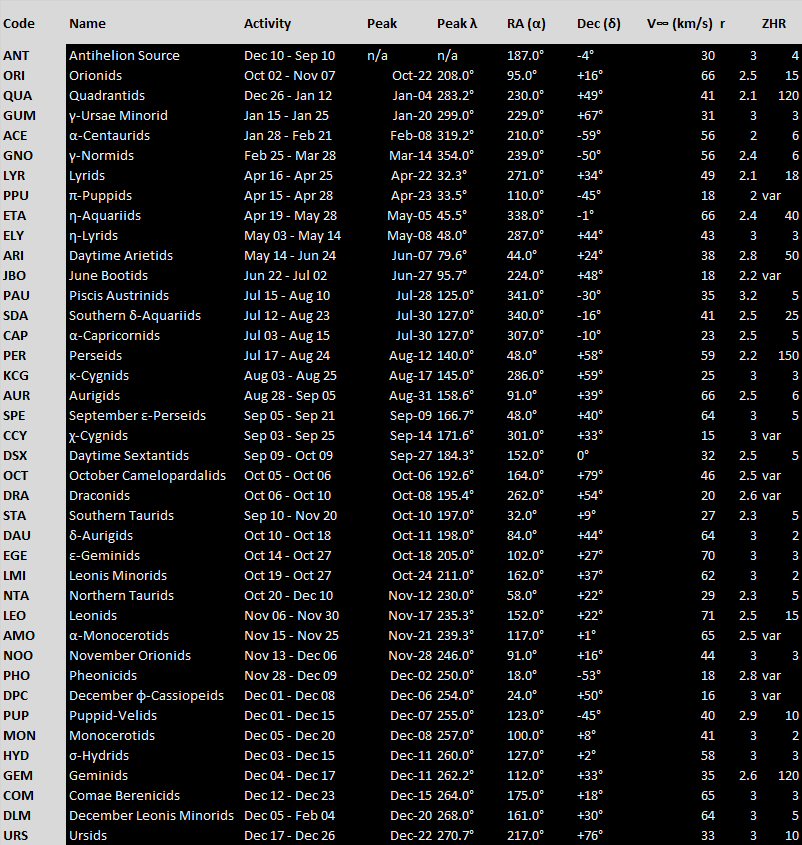Click the Name column header
This screenshot has width=802, height=845.
pos(87,23)
